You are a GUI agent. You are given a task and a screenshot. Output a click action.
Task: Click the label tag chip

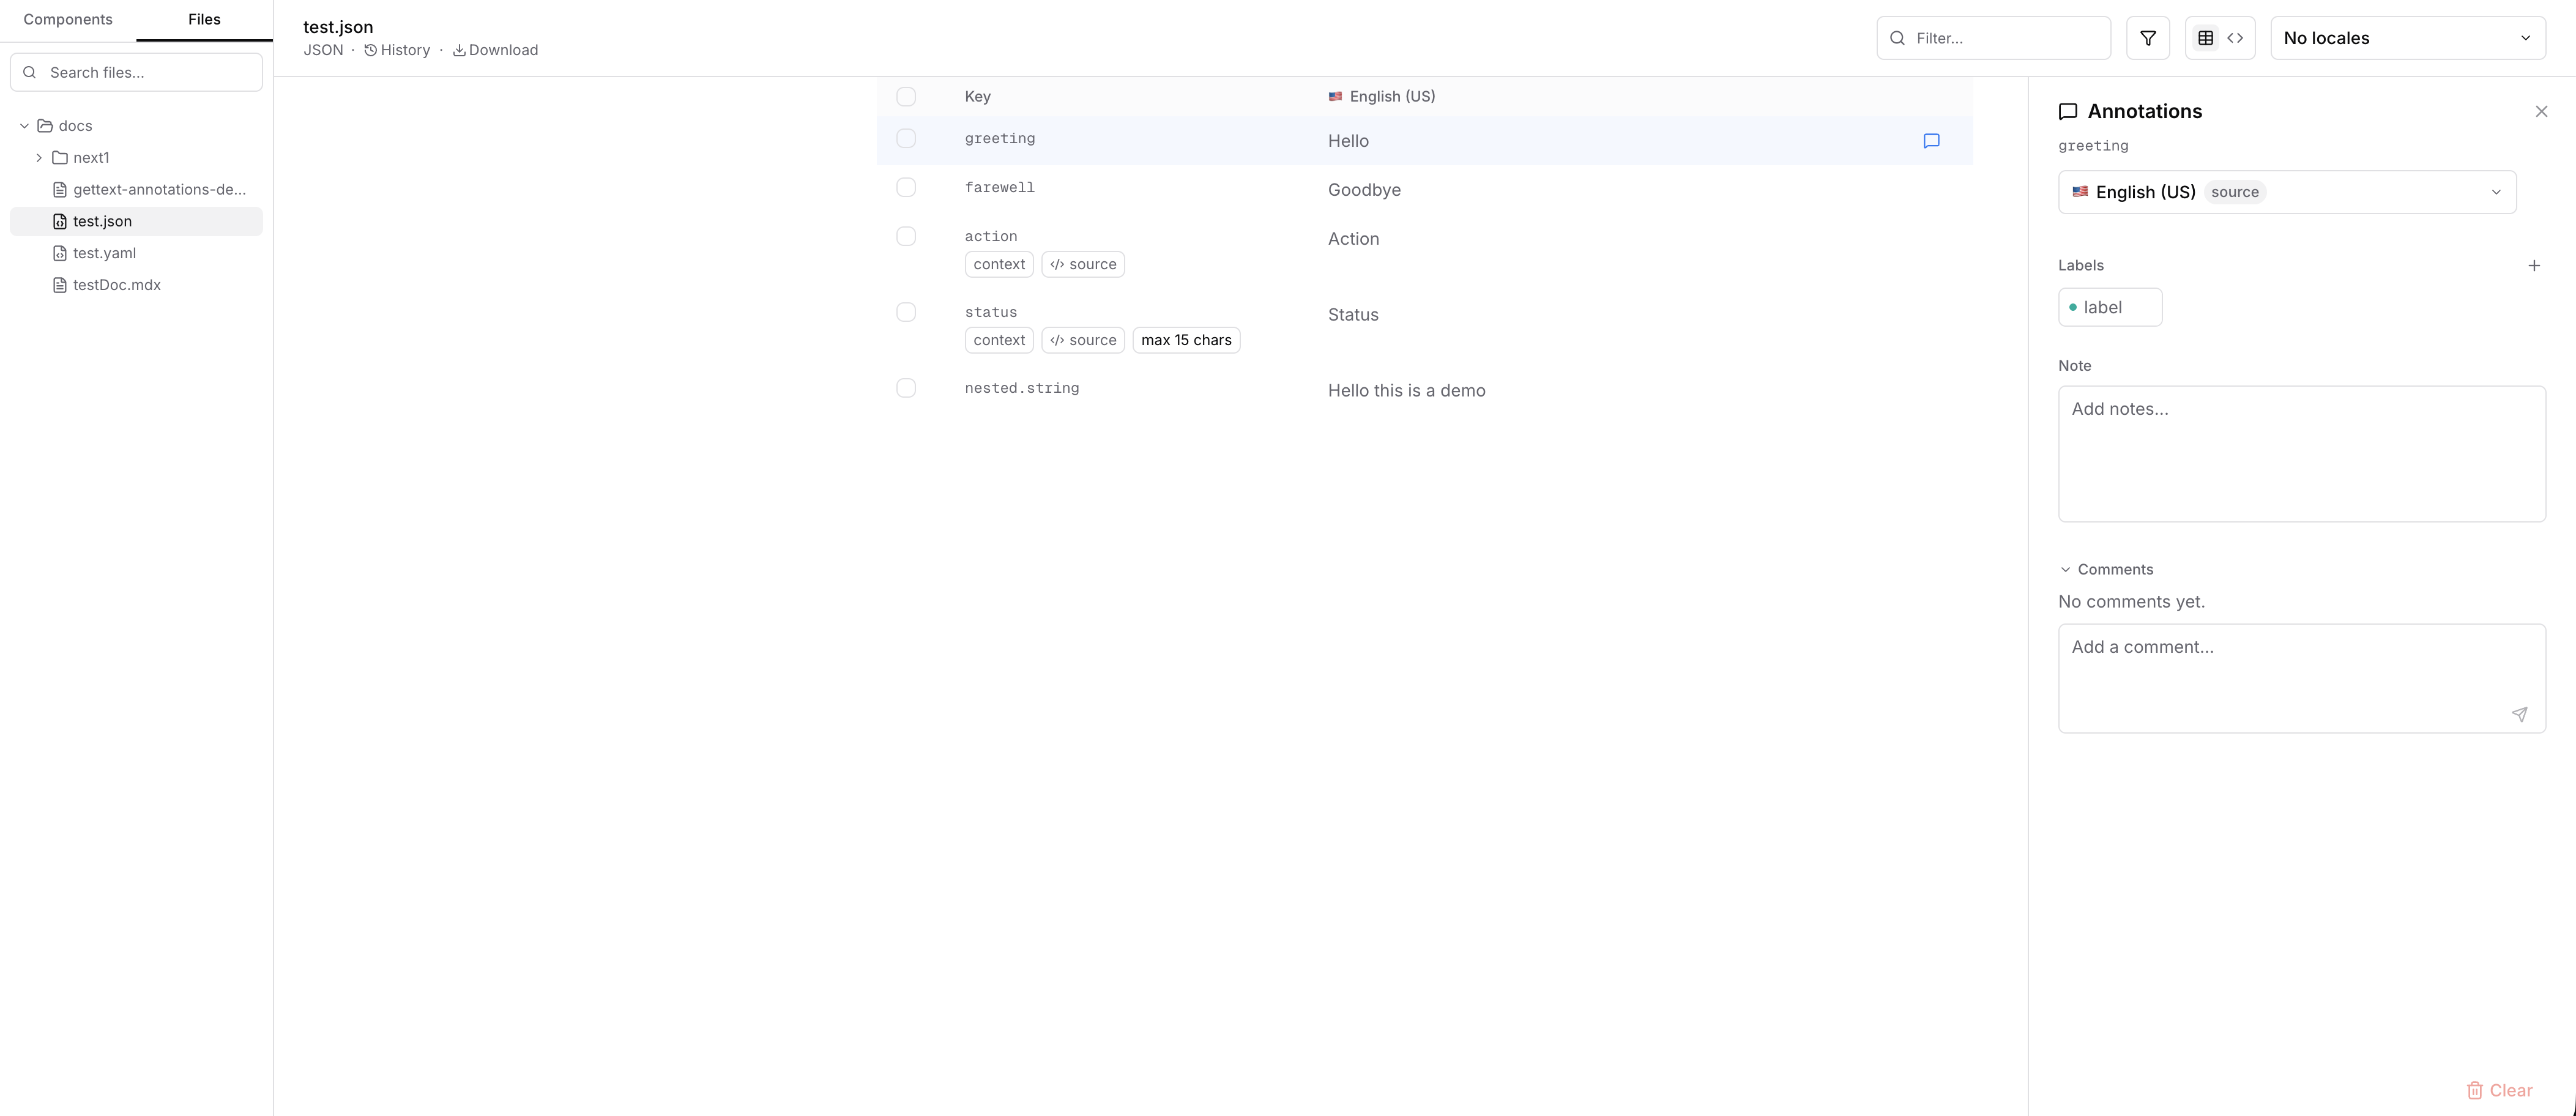pyautogui.click(x=2110, y=307)
